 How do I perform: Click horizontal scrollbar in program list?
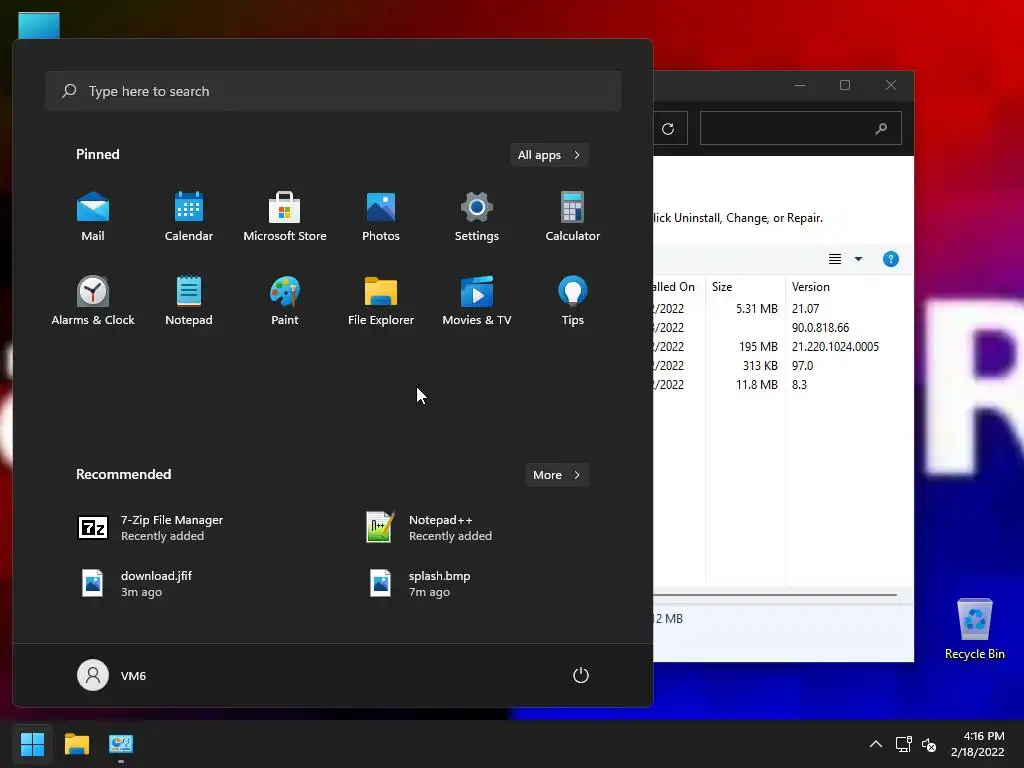coord(775,595)
